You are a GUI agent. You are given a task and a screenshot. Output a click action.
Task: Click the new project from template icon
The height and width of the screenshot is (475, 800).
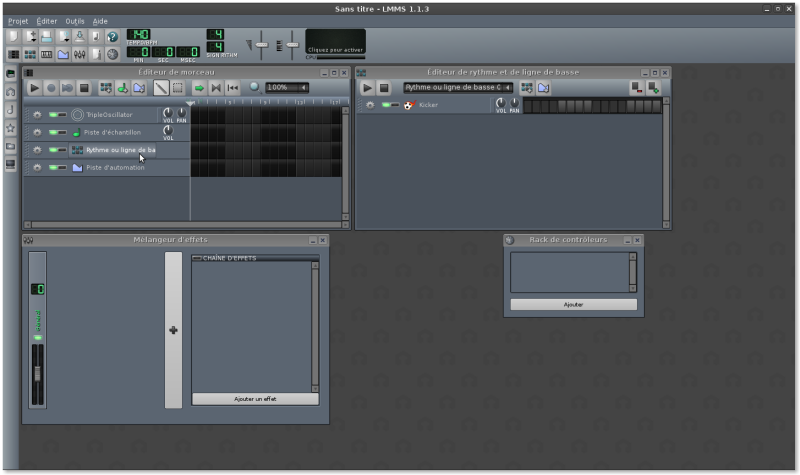pos(31,36)
